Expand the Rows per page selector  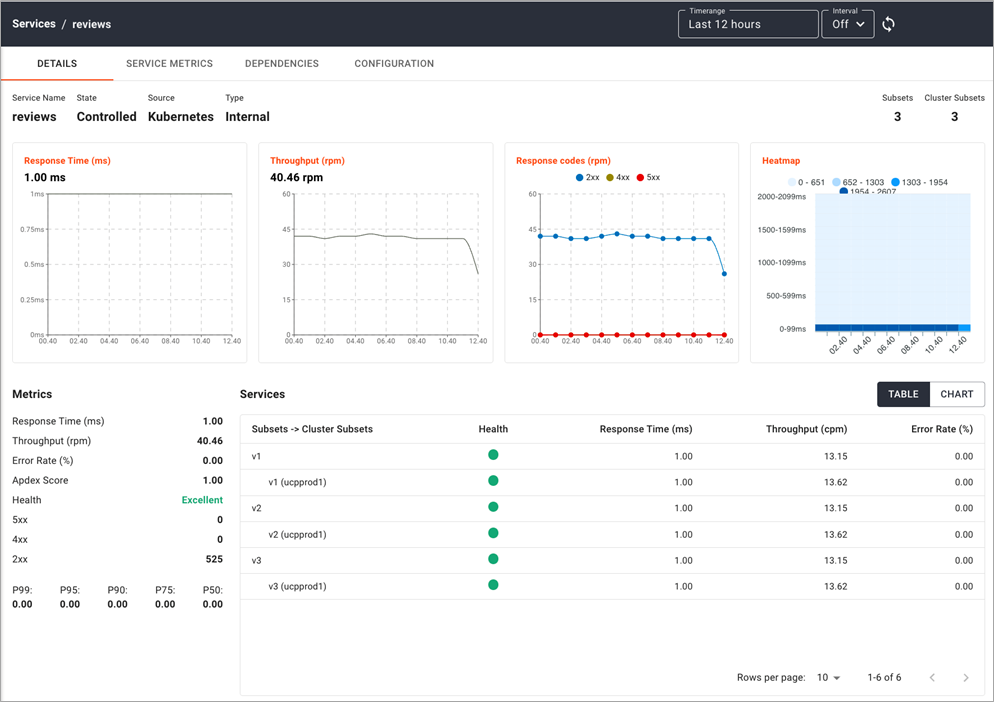[x=828, y=678]
